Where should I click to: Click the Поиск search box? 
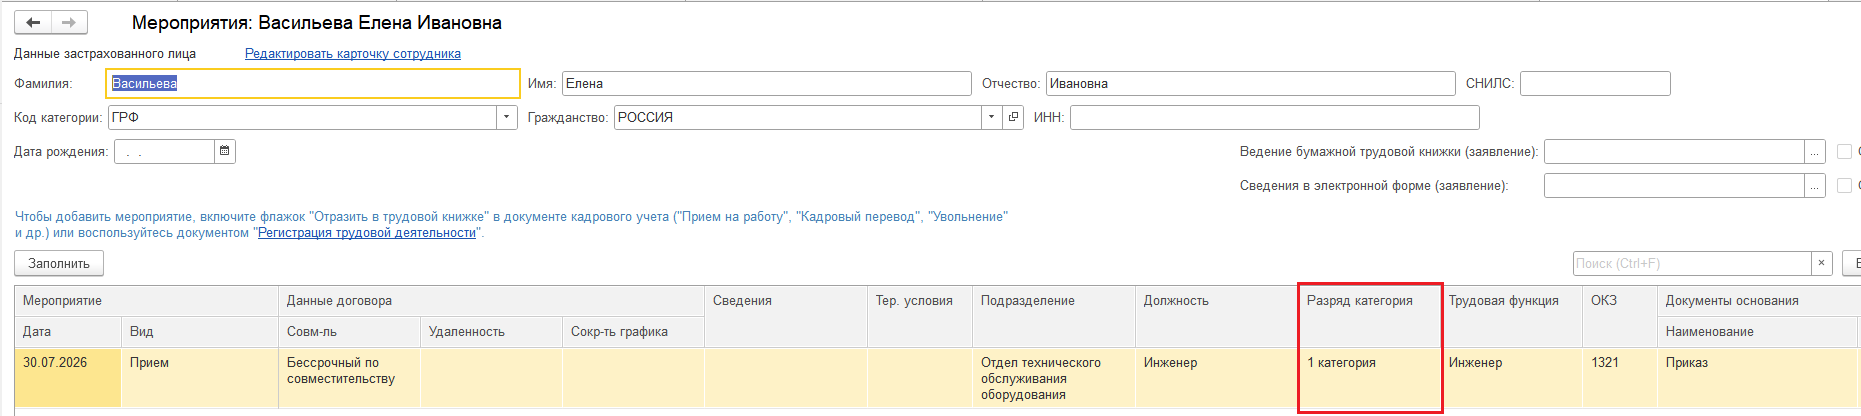(x=1692, y=263)
